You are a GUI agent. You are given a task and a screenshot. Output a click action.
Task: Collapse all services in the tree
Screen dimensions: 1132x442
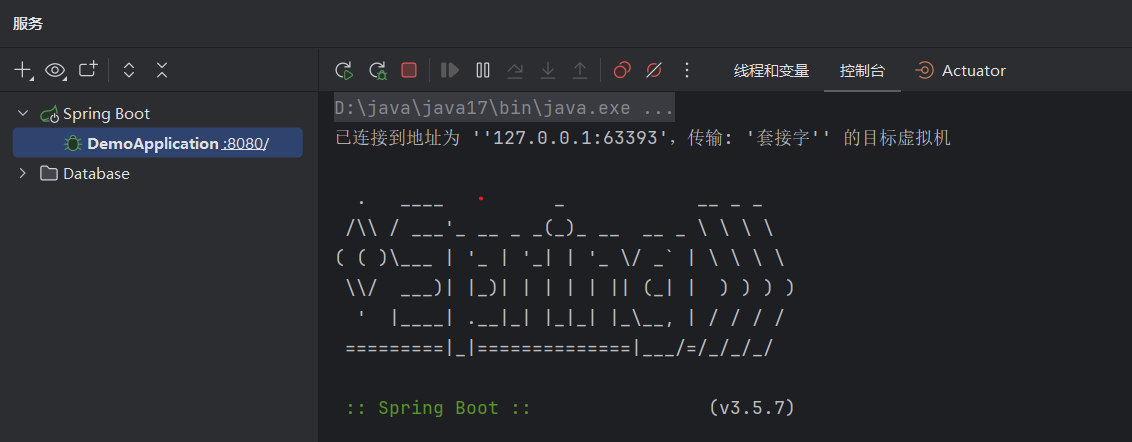[x=162, y=70]
